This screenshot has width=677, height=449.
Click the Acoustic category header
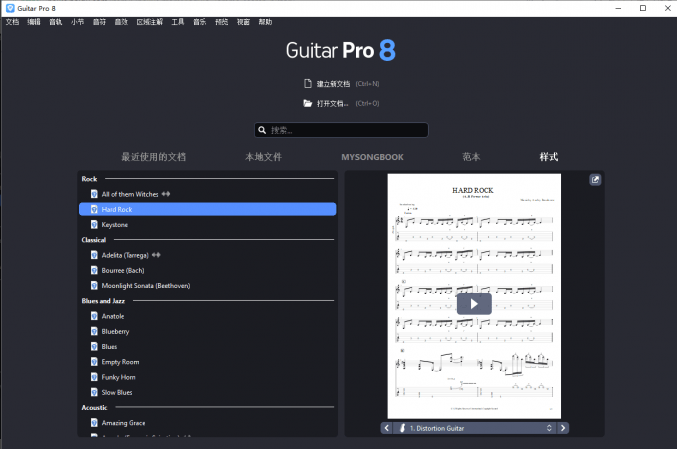coord(94,408)
